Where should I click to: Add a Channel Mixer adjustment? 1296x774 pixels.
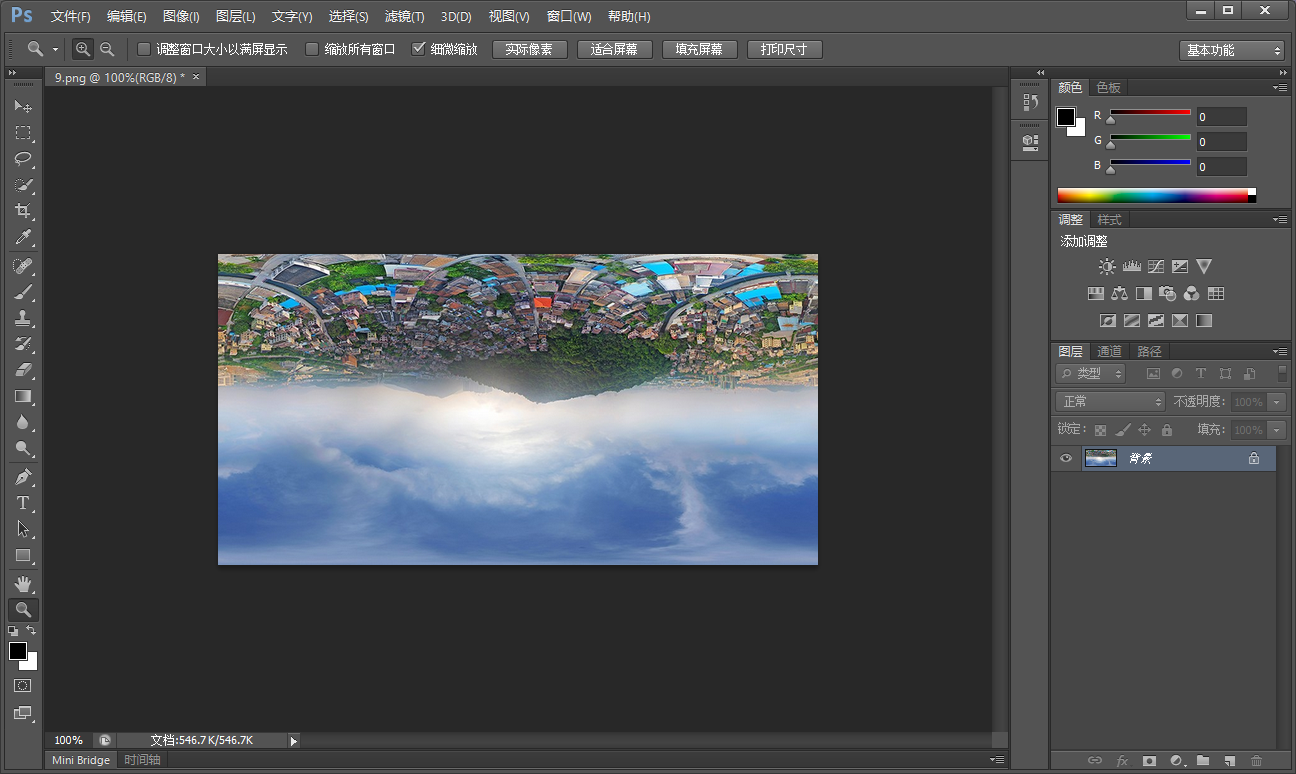click(x=1192, y=294)
